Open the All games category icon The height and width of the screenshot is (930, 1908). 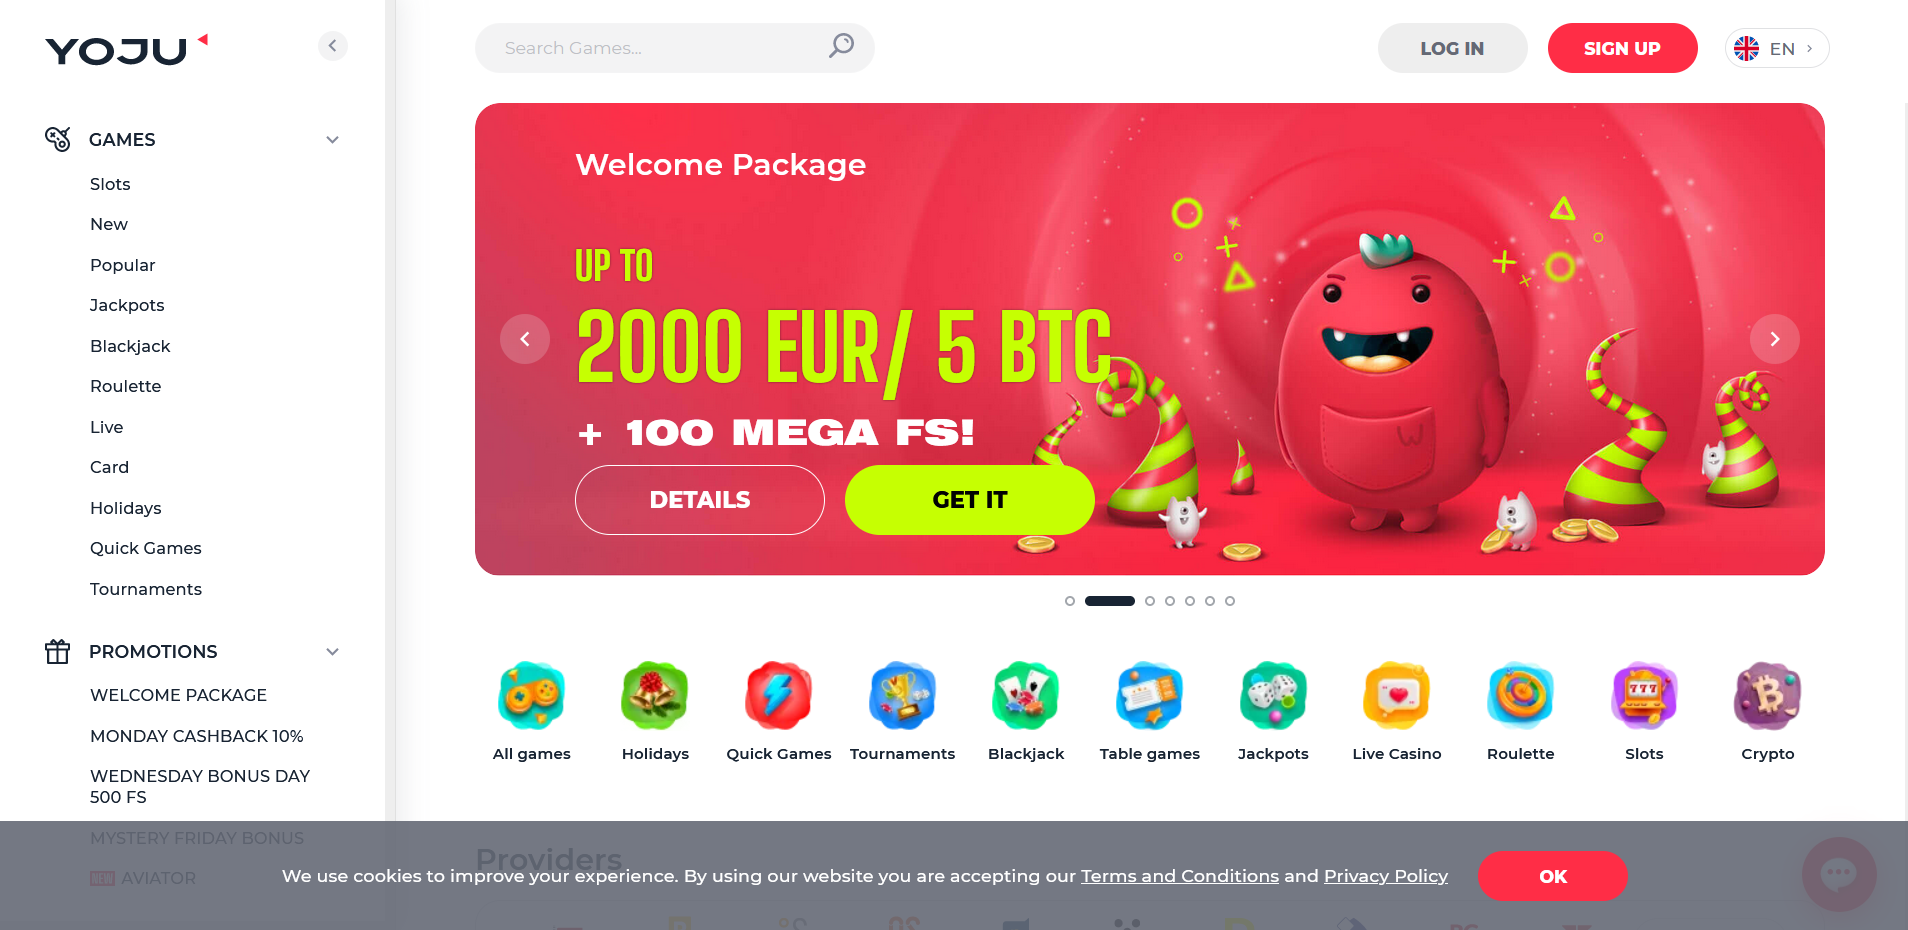[x=531, y=695]
